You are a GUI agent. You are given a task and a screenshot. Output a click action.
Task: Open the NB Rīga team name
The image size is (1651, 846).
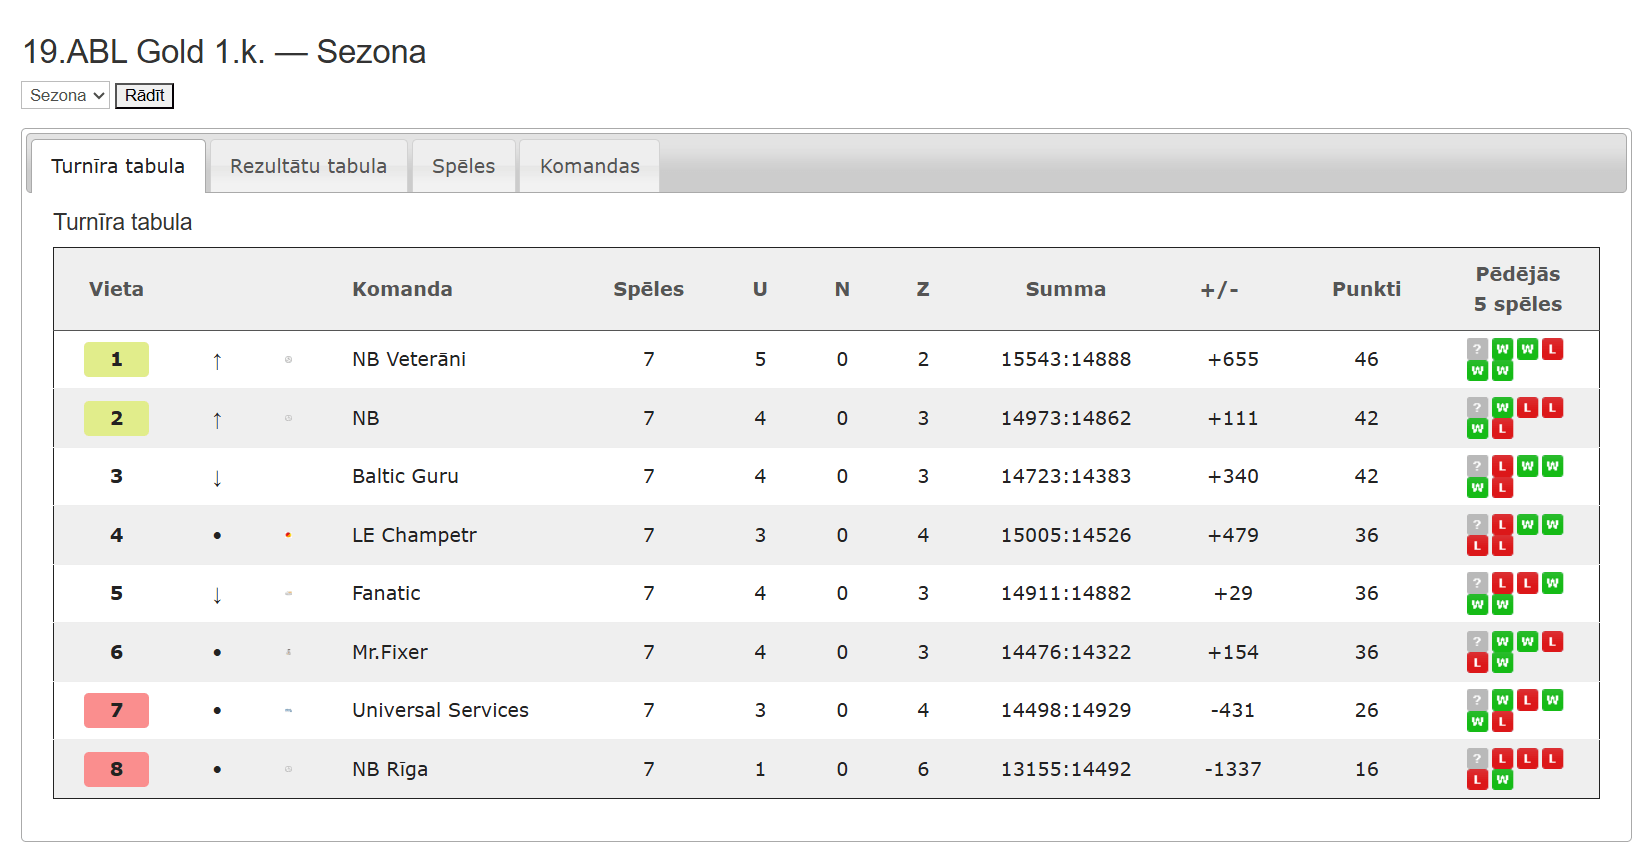coord(390,769)
